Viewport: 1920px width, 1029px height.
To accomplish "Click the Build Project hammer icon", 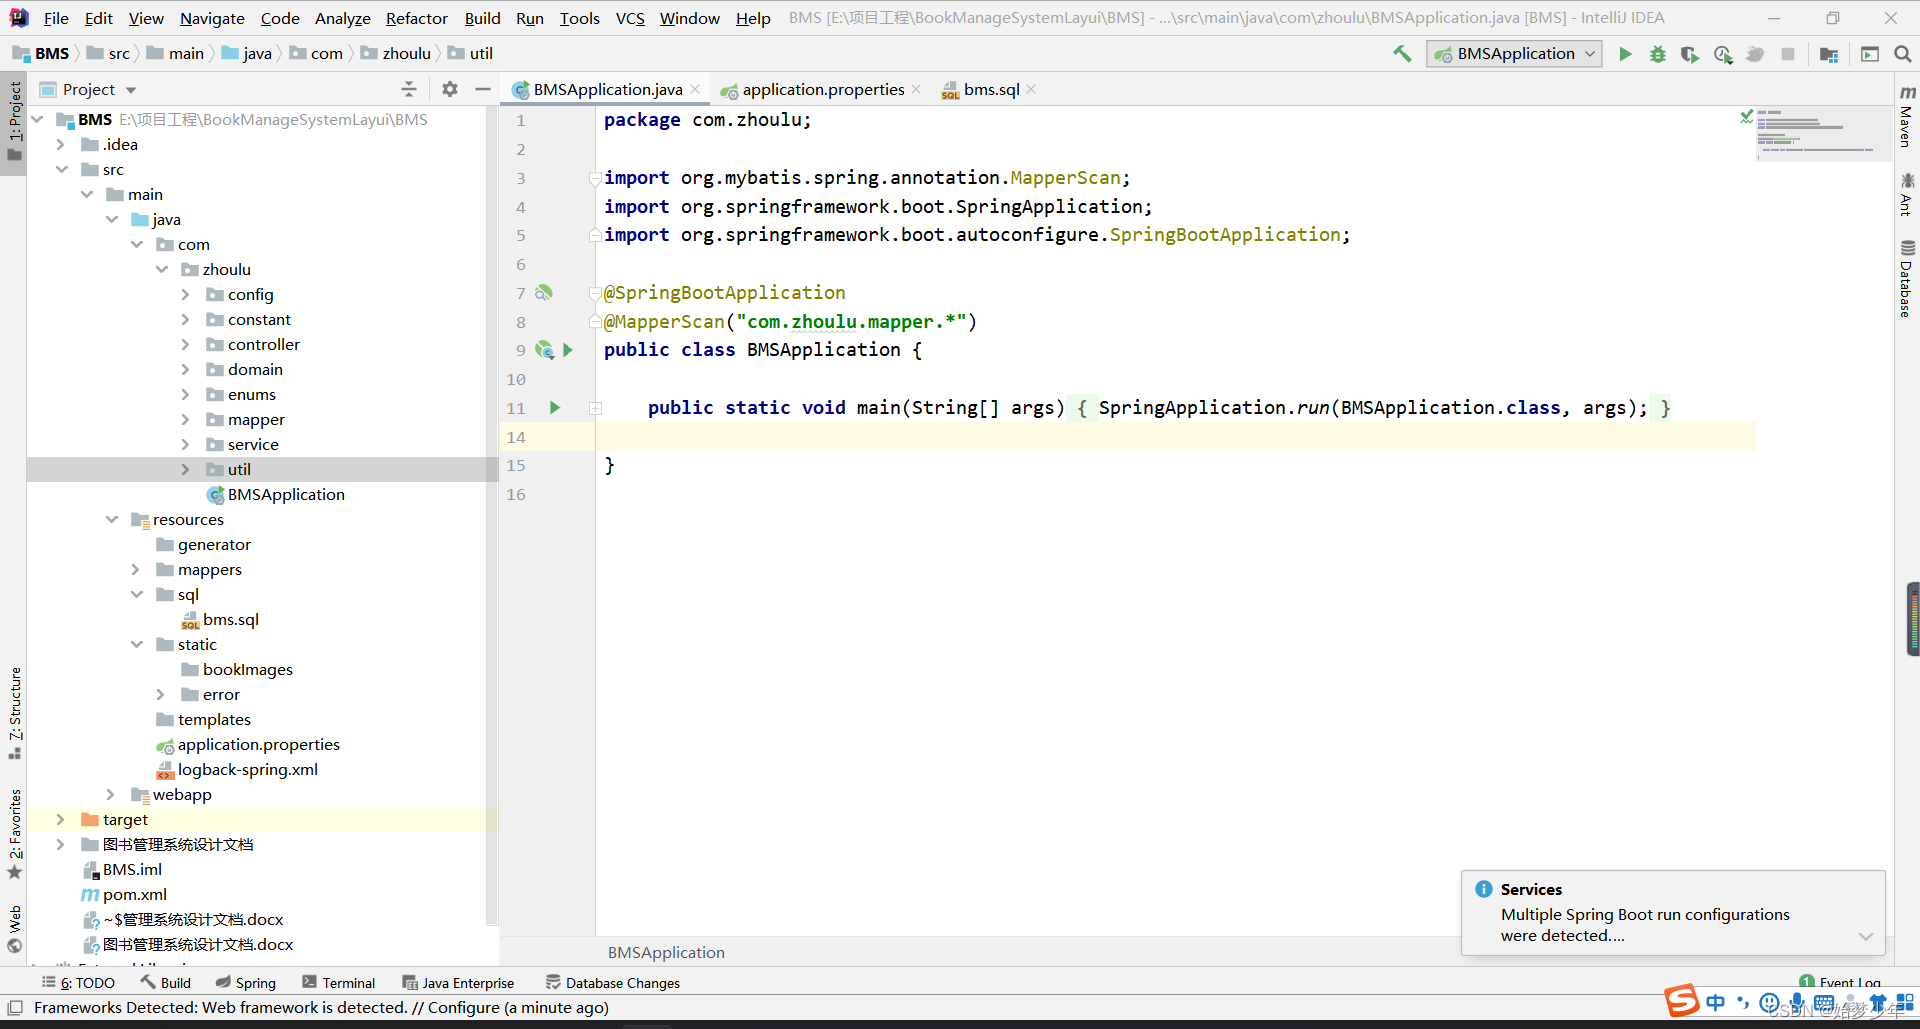I will click(1402, 54).
